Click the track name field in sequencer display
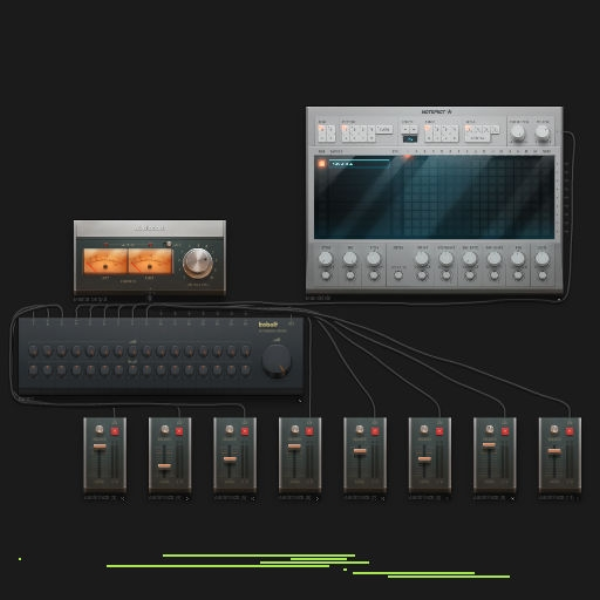The image size is (600, 600). click(x=359, y=164)
